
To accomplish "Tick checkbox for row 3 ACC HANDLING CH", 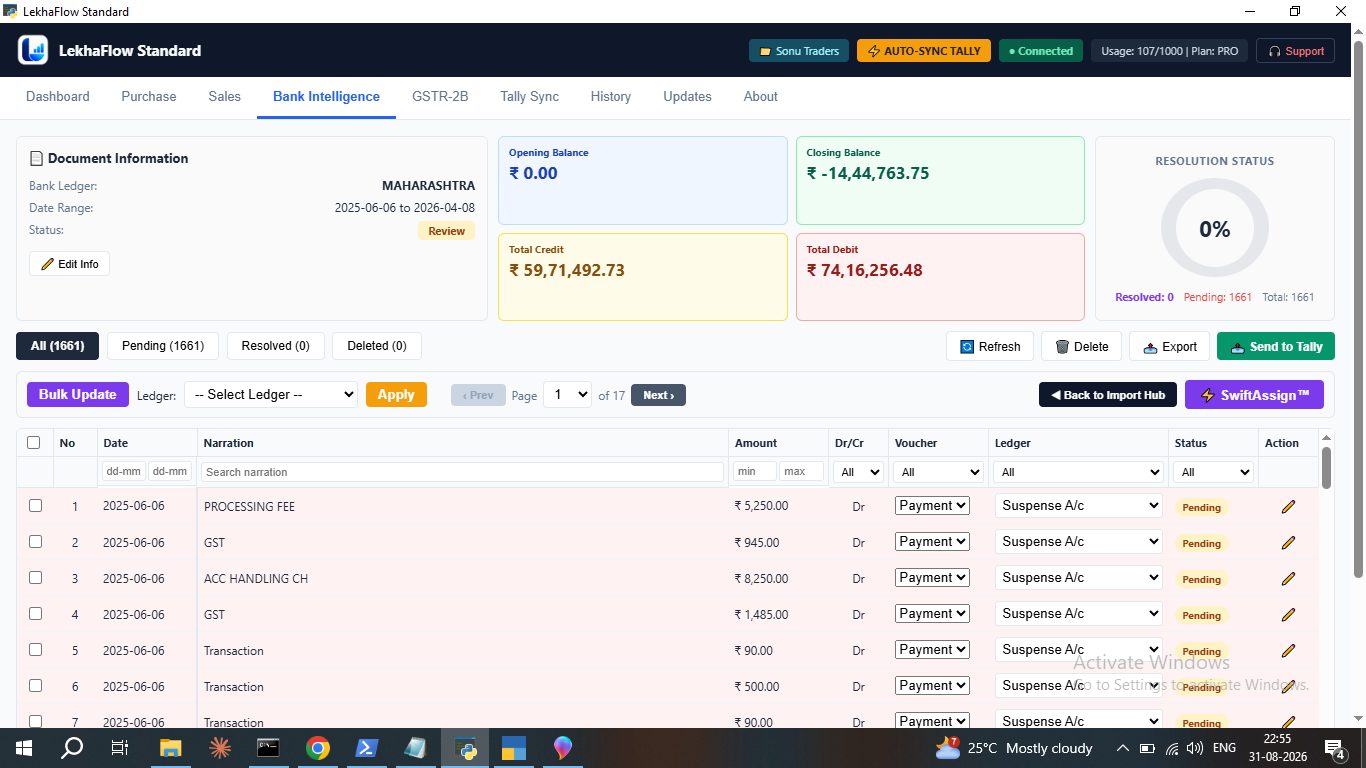I will [35, 578].
